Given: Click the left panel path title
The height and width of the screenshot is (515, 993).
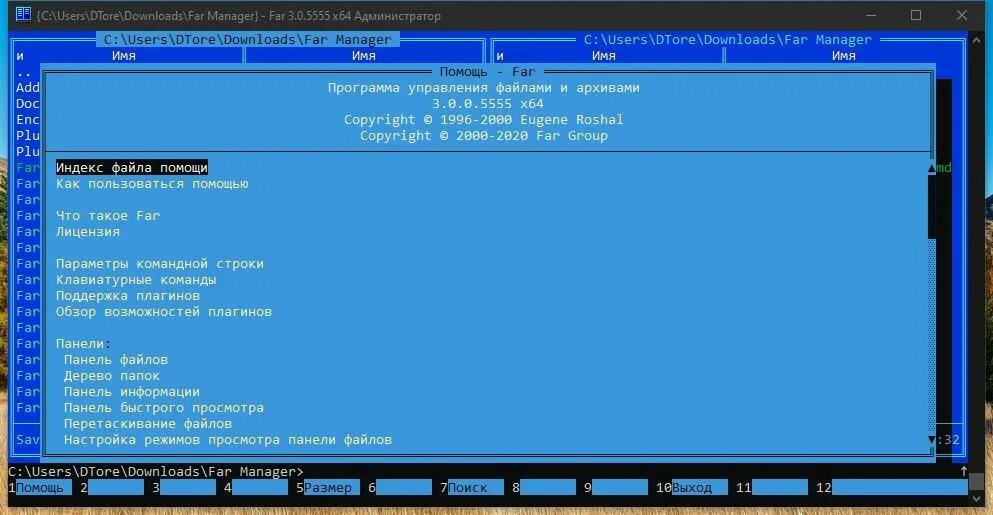Looking at the screenshot, I should pyautogui.click(x=248, y=39).
